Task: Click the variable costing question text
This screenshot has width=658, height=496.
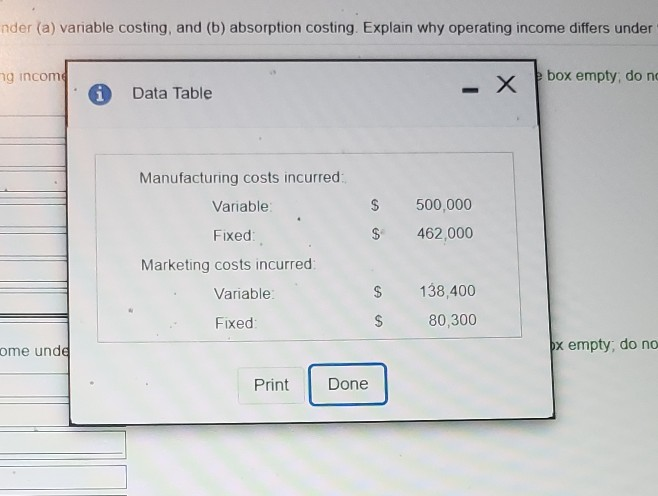Action: click(327, 28)
